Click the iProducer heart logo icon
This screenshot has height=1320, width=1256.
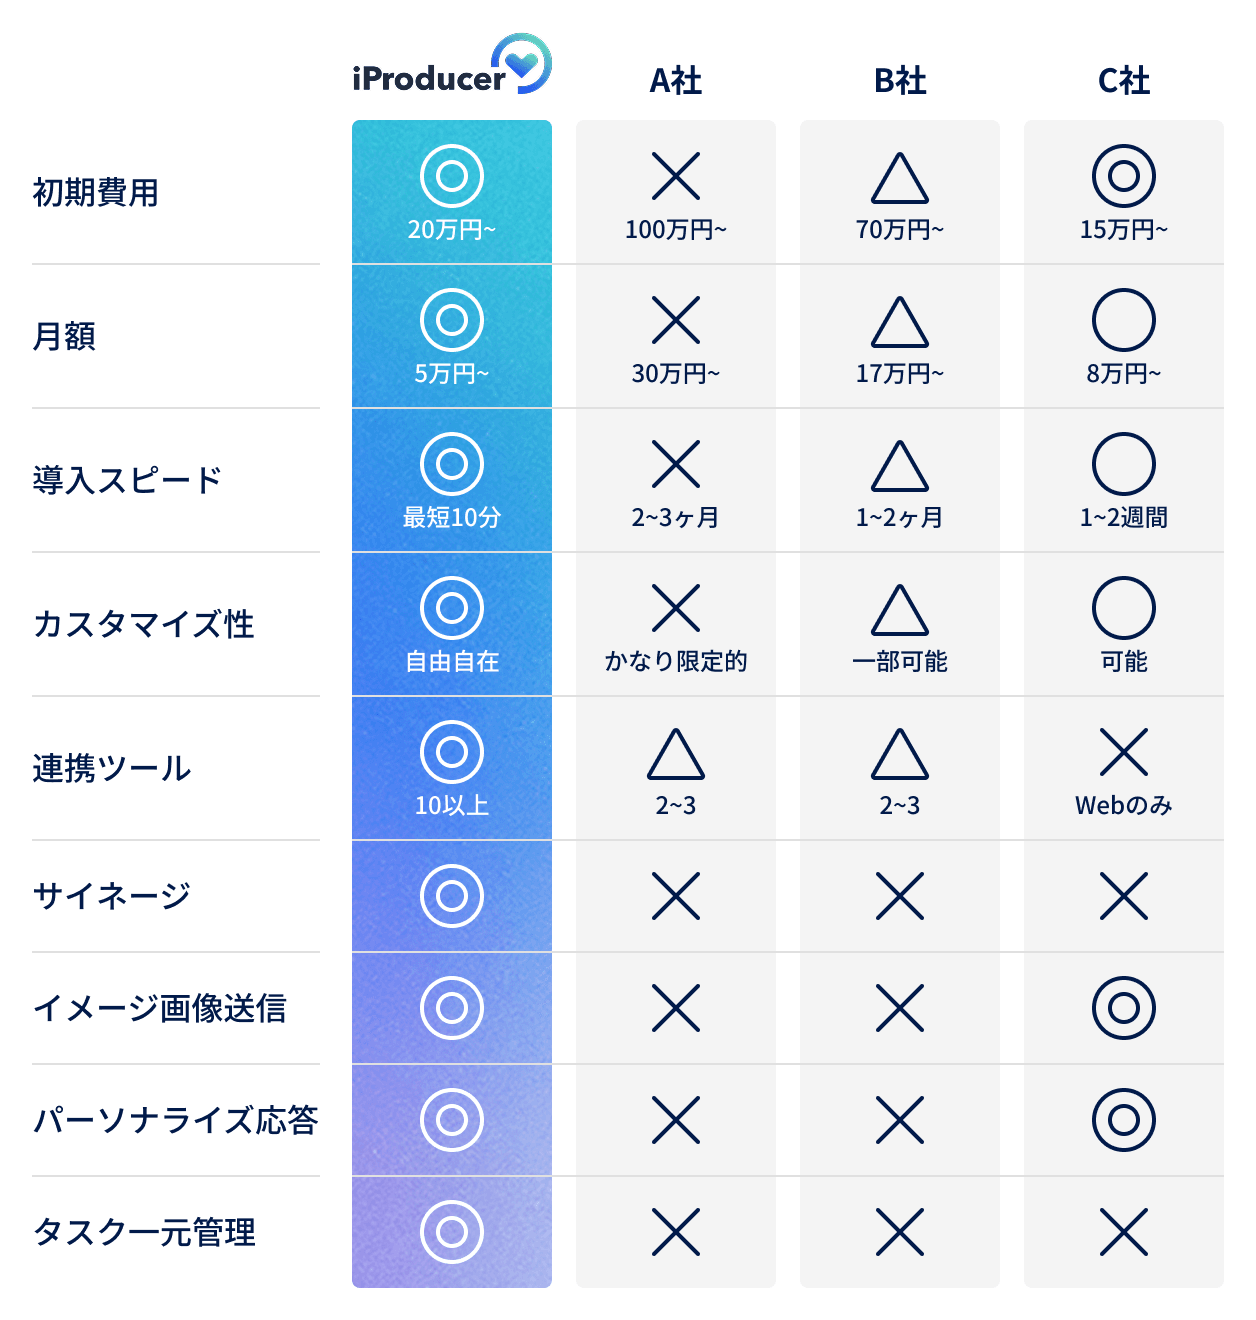[521, 63]
